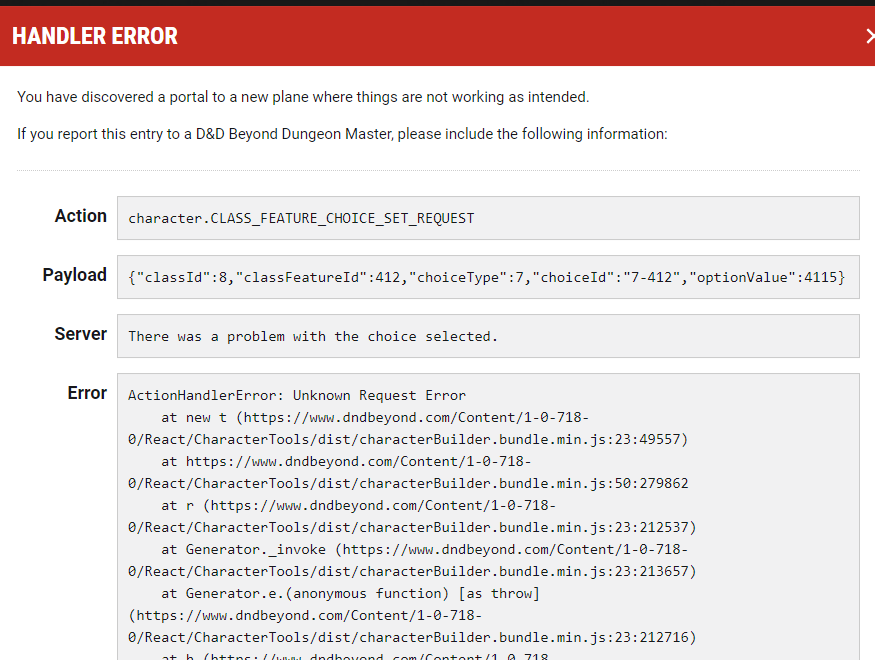Click "at Generator.e.(anonymous function)" line
Viewport: 875px width, 660px height.
coord(350,594)
